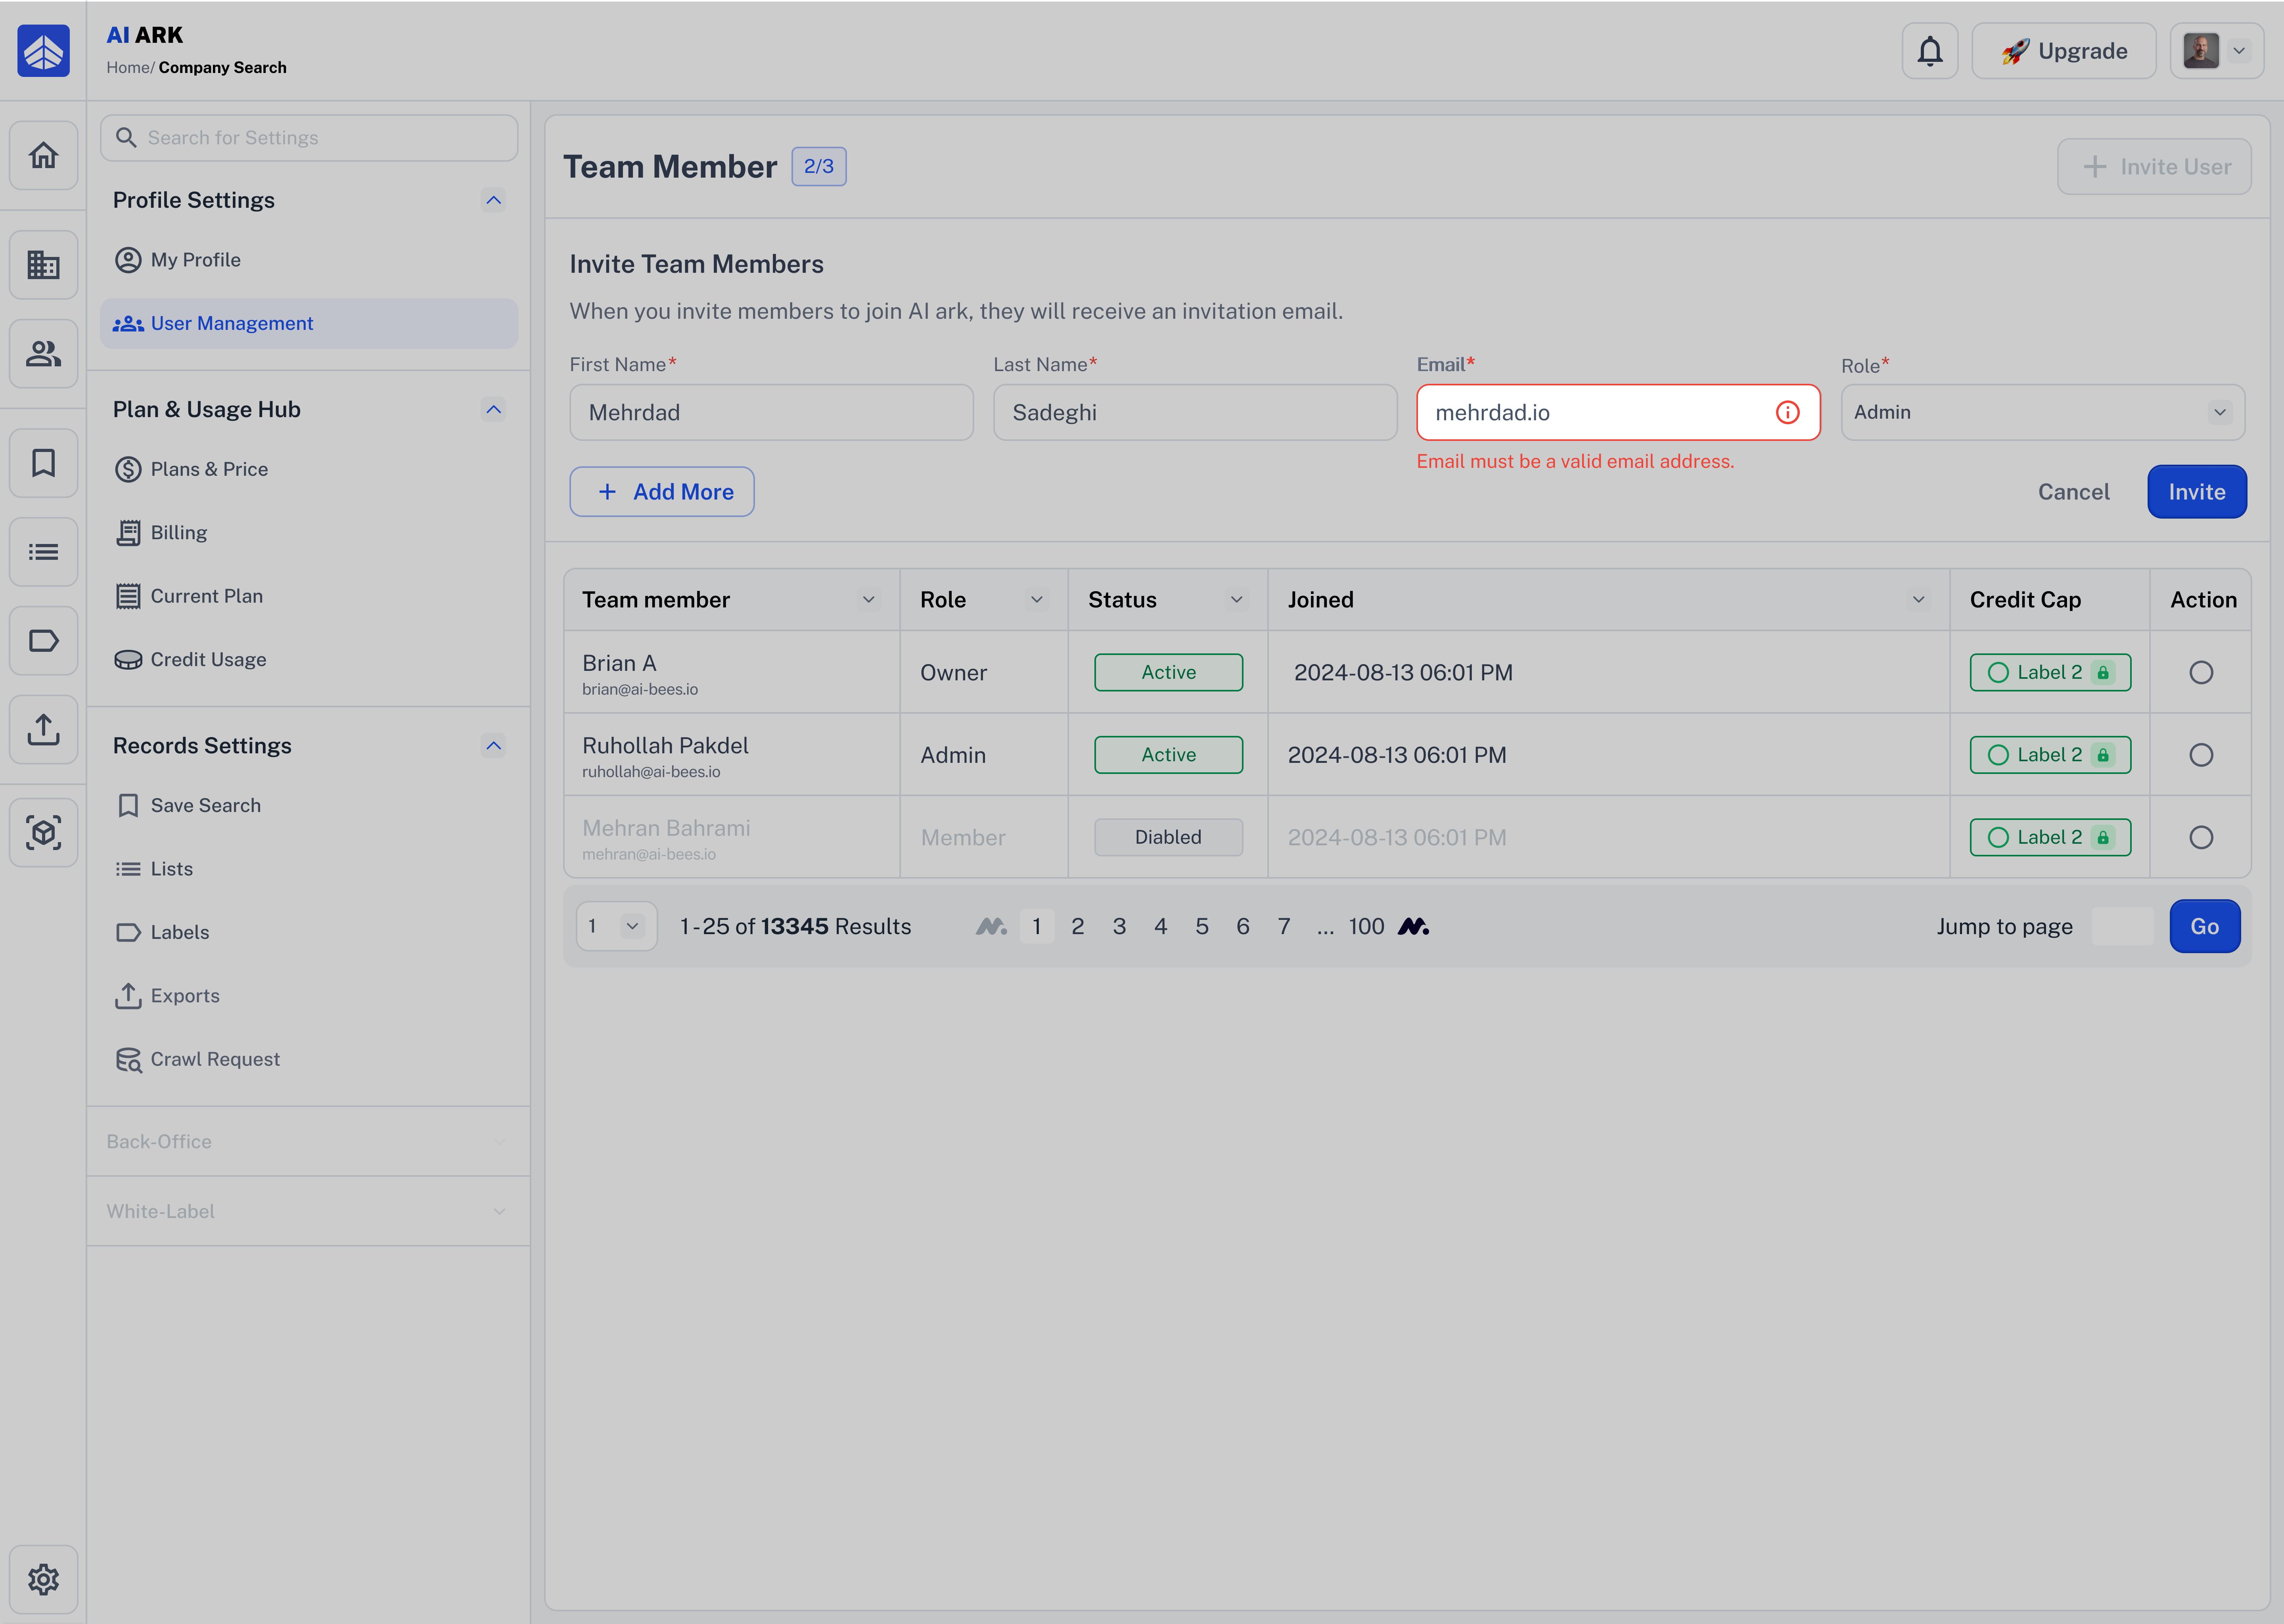Click the Home breadcrumb link
Viewport: 2284px width, 1624px height.
click(128, 68)
